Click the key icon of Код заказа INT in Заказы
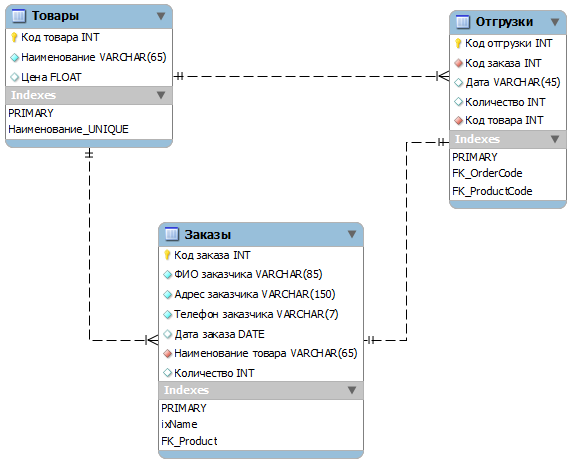This screenshot has height=465, width=573. pyautogui.click(x=167, y=255)
